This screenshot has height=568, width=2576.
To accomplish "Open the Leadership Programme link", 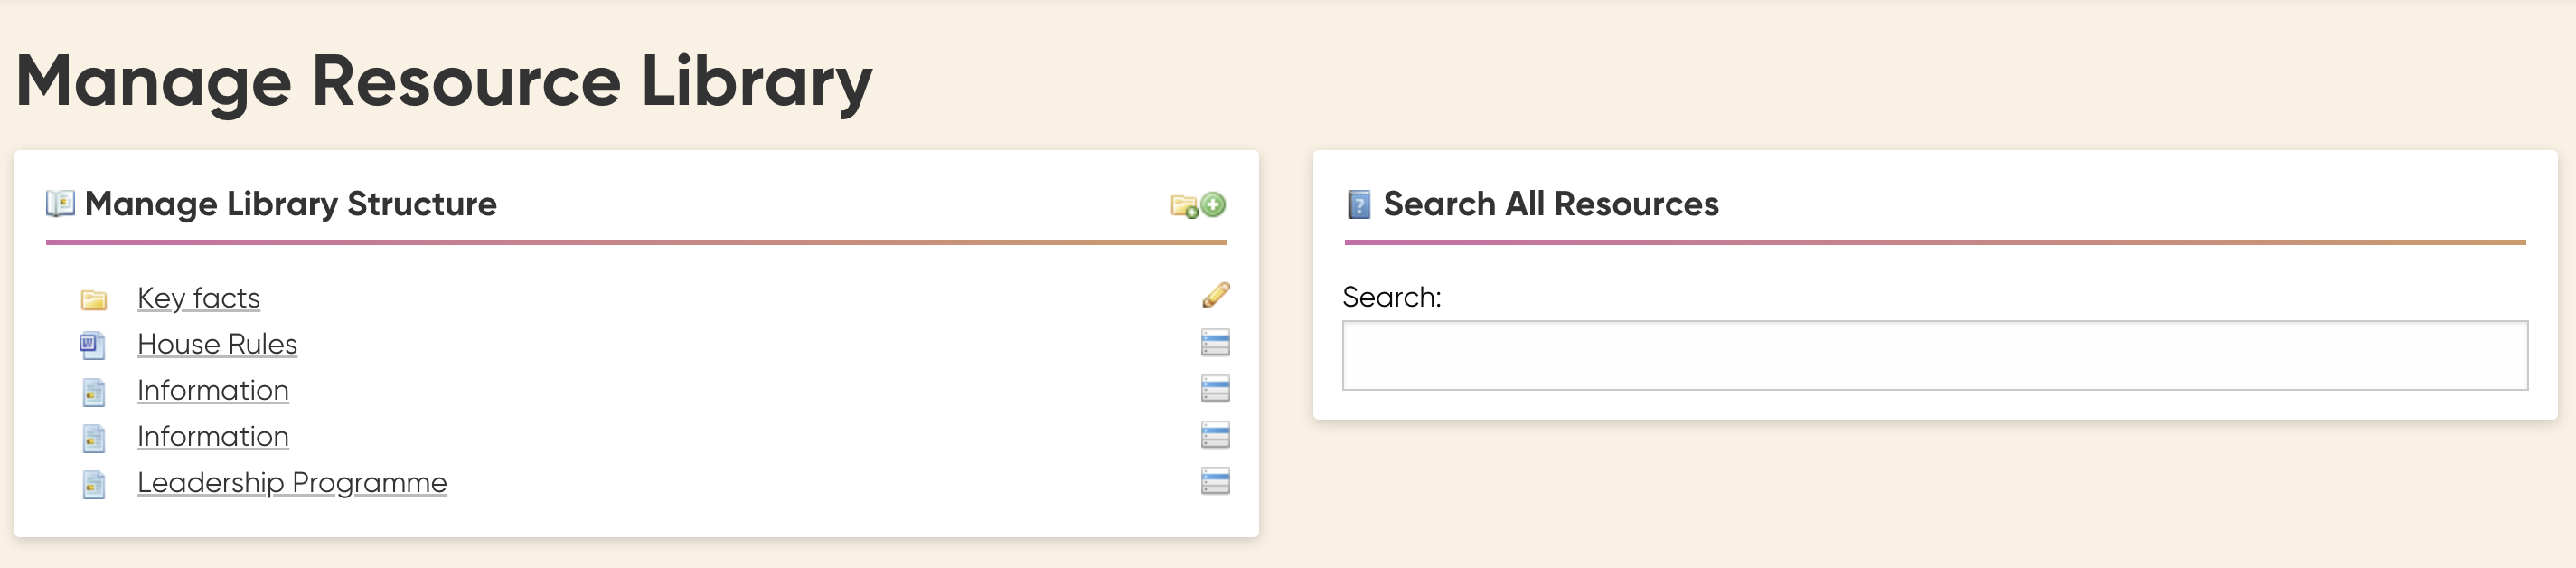I will pyautogui.click(x=292, y=482).
